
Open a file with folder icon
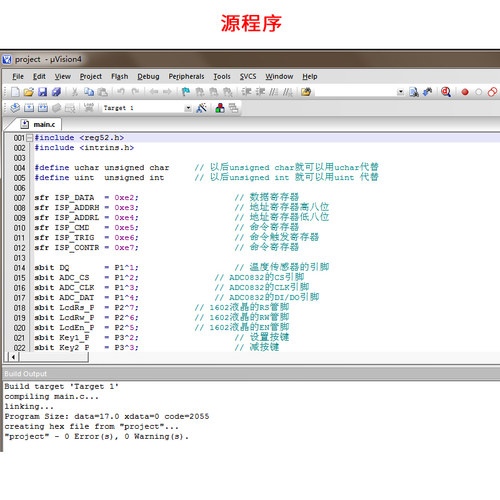29,92
